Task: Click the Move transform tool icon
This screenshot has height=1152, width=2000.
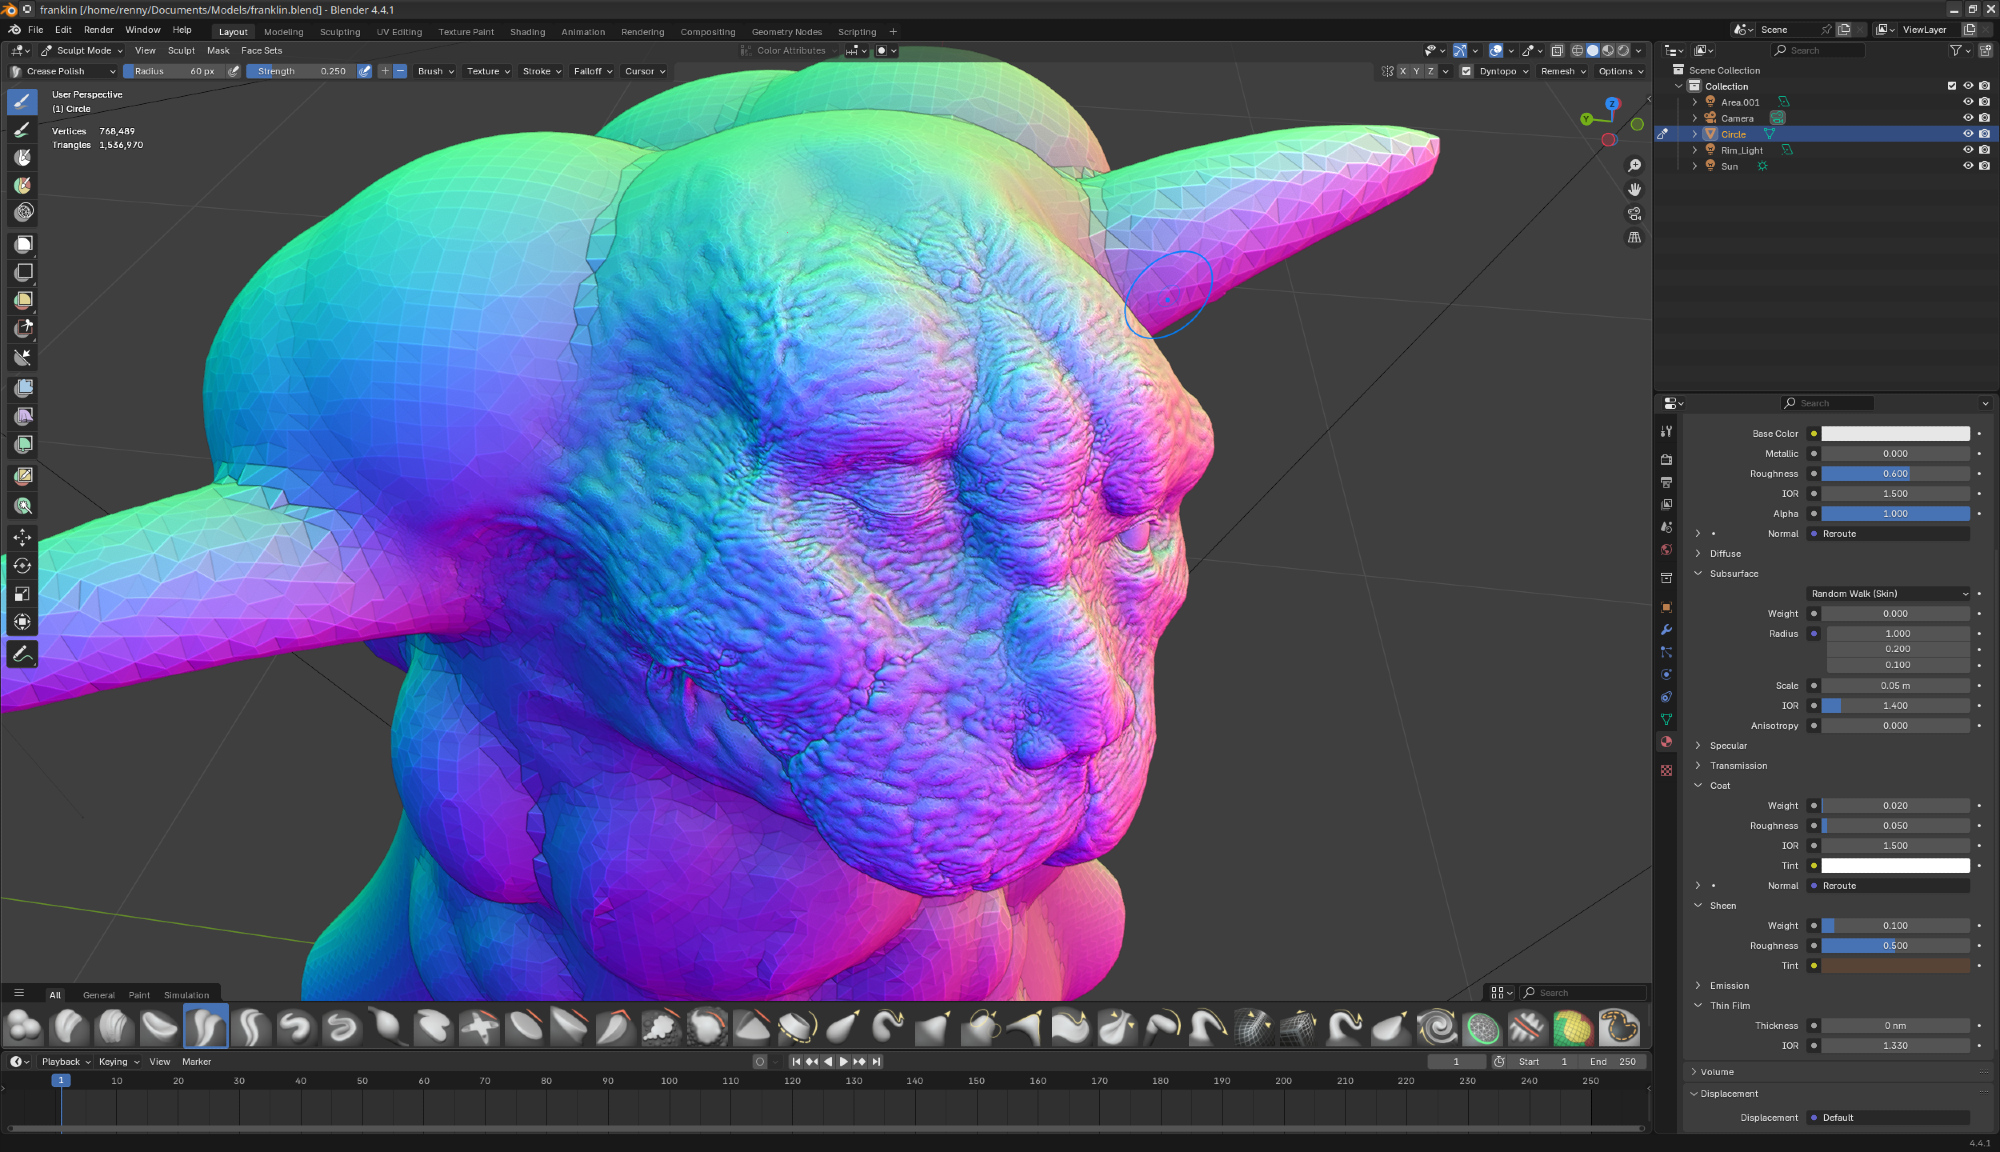Action: click(22, 537)
